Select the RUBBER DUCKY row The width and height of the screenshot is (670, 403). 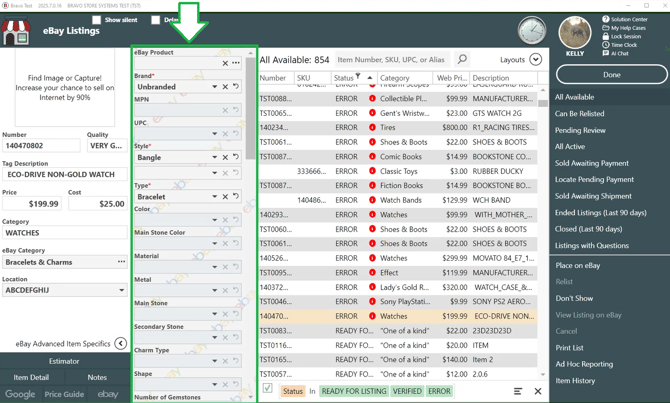pyautogui.click(x=397, y=171)
